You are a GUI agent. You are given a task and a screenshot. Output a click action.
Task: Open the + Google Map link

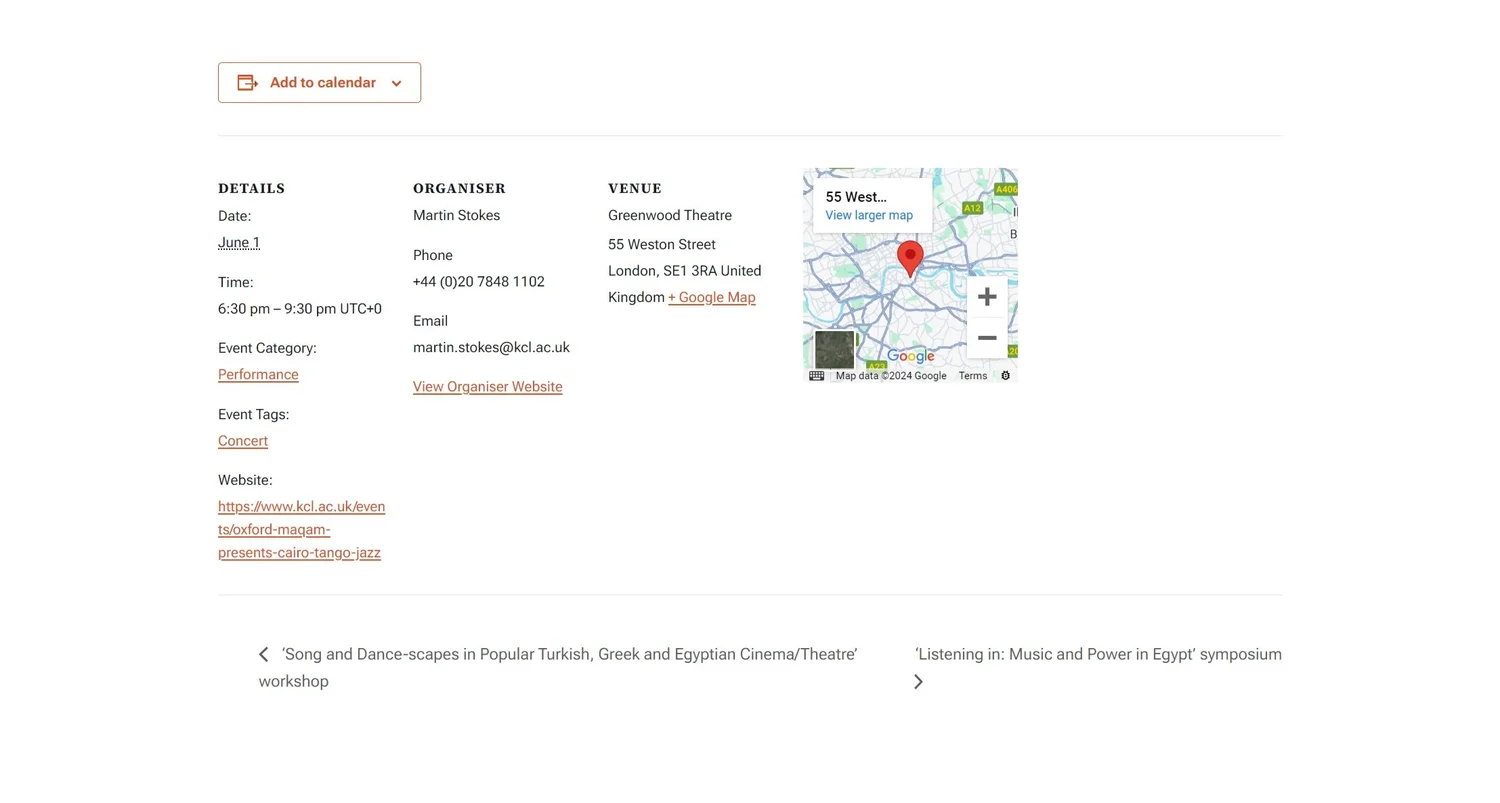point(712,298)
